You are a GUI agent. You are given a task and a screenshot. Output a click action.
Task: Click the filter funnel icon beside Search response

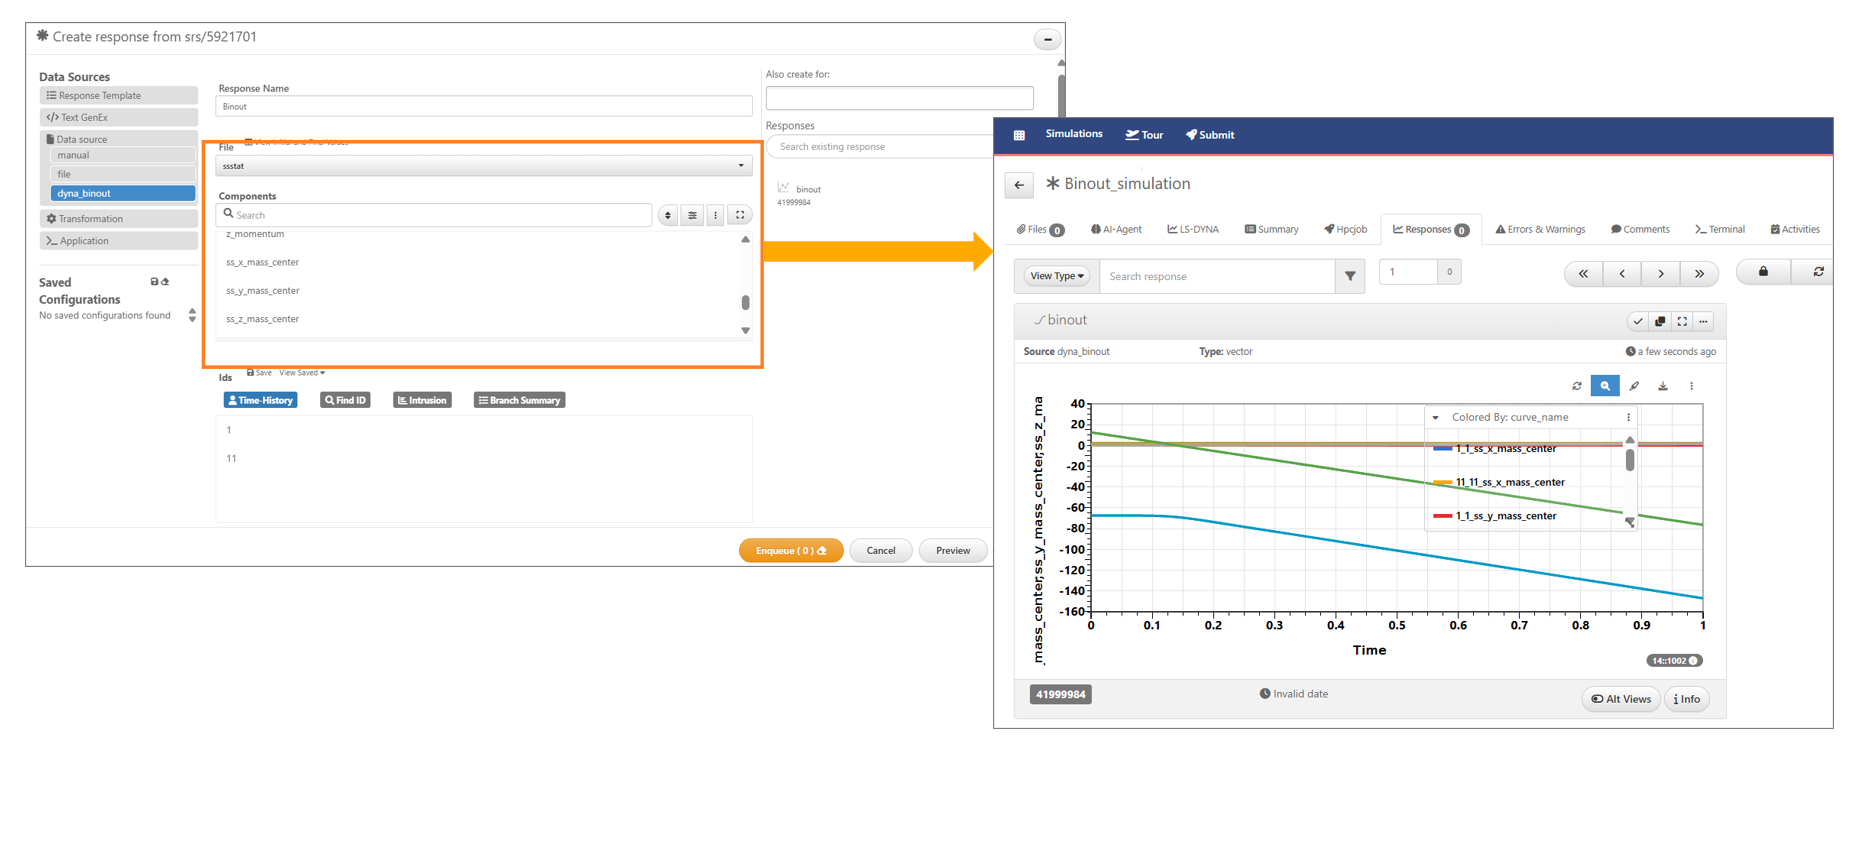pos(1350,276)
